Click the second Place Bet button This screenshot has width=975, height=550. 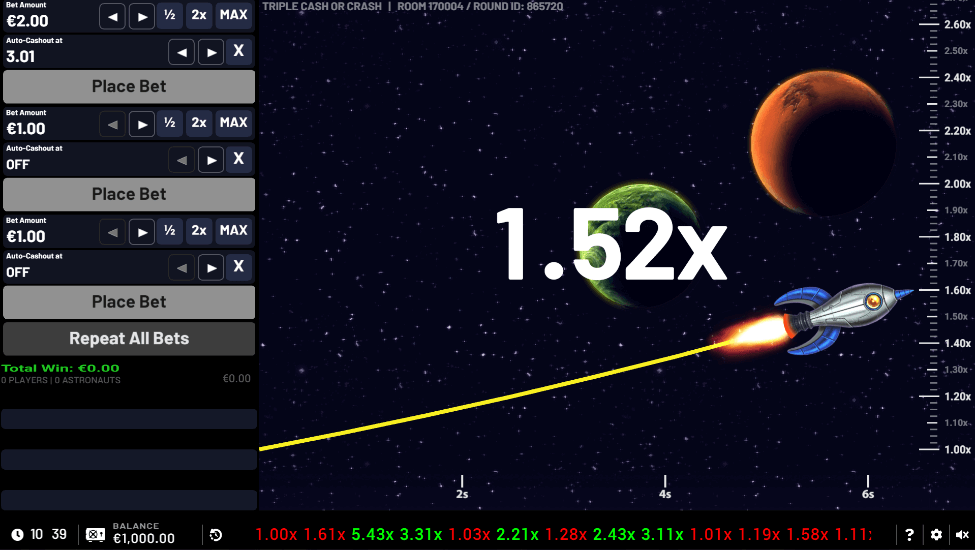pyautogui.click(x=129, y=195)
